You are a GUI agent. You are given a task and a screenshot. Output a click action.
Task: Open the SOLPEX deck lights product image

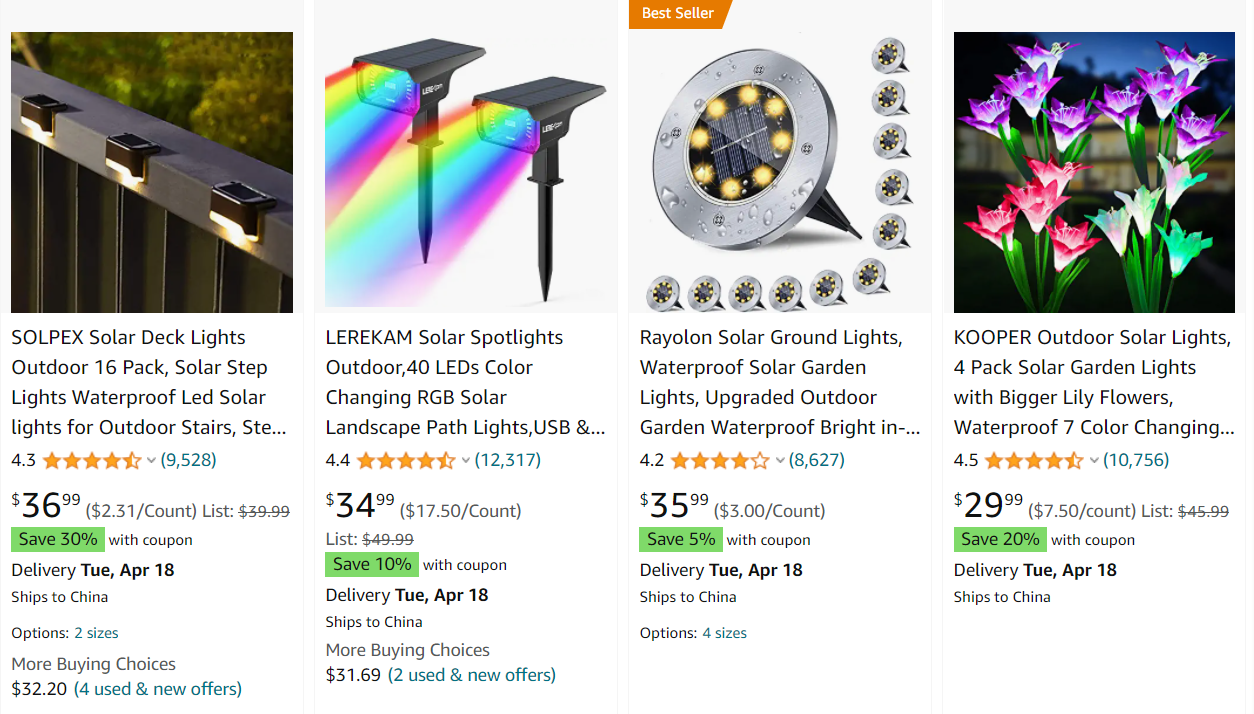point(152,172)
